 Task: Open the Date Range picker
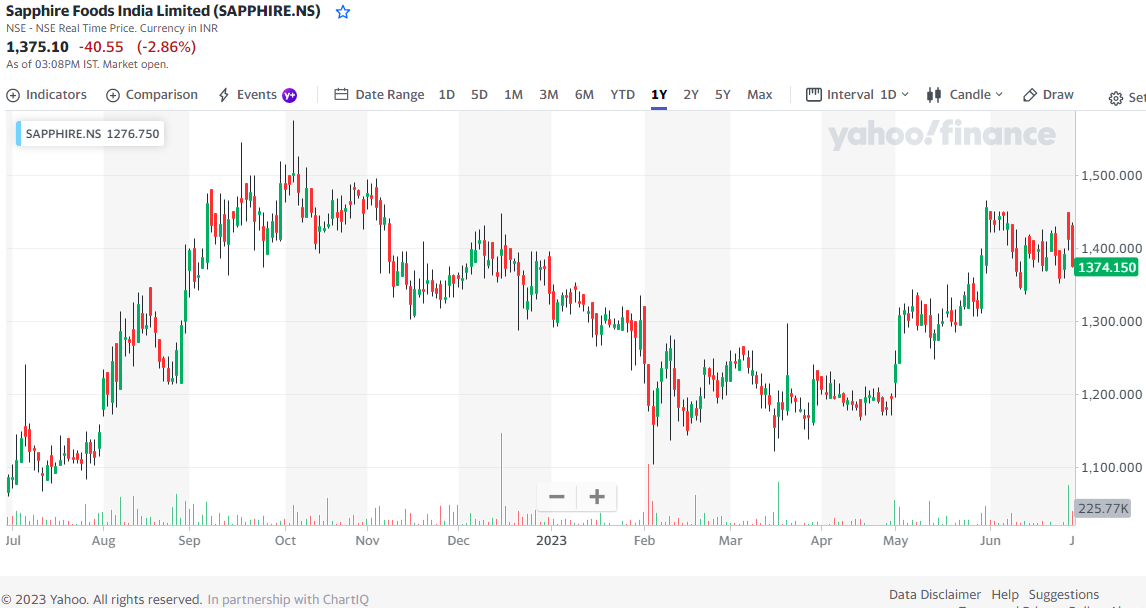tap(379, 95)
